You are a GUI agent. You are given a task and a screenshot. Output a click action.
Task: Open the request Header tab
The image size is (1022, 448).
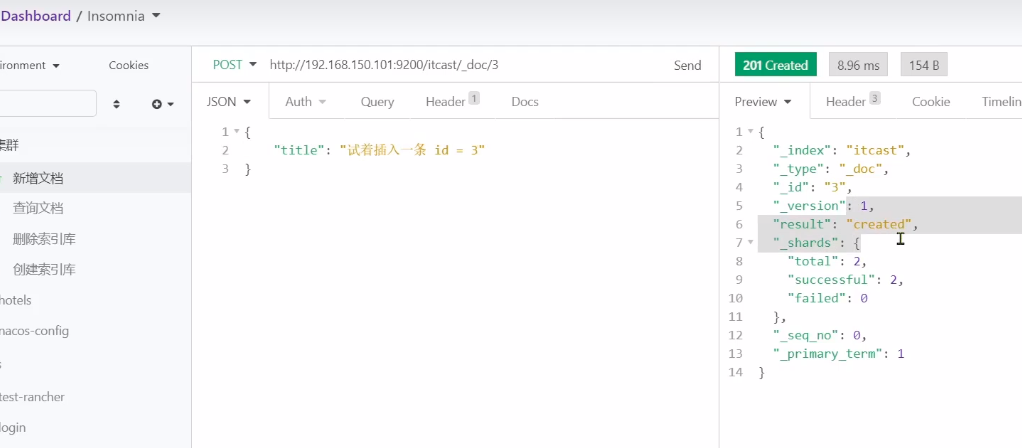click(x=451, y=101)
